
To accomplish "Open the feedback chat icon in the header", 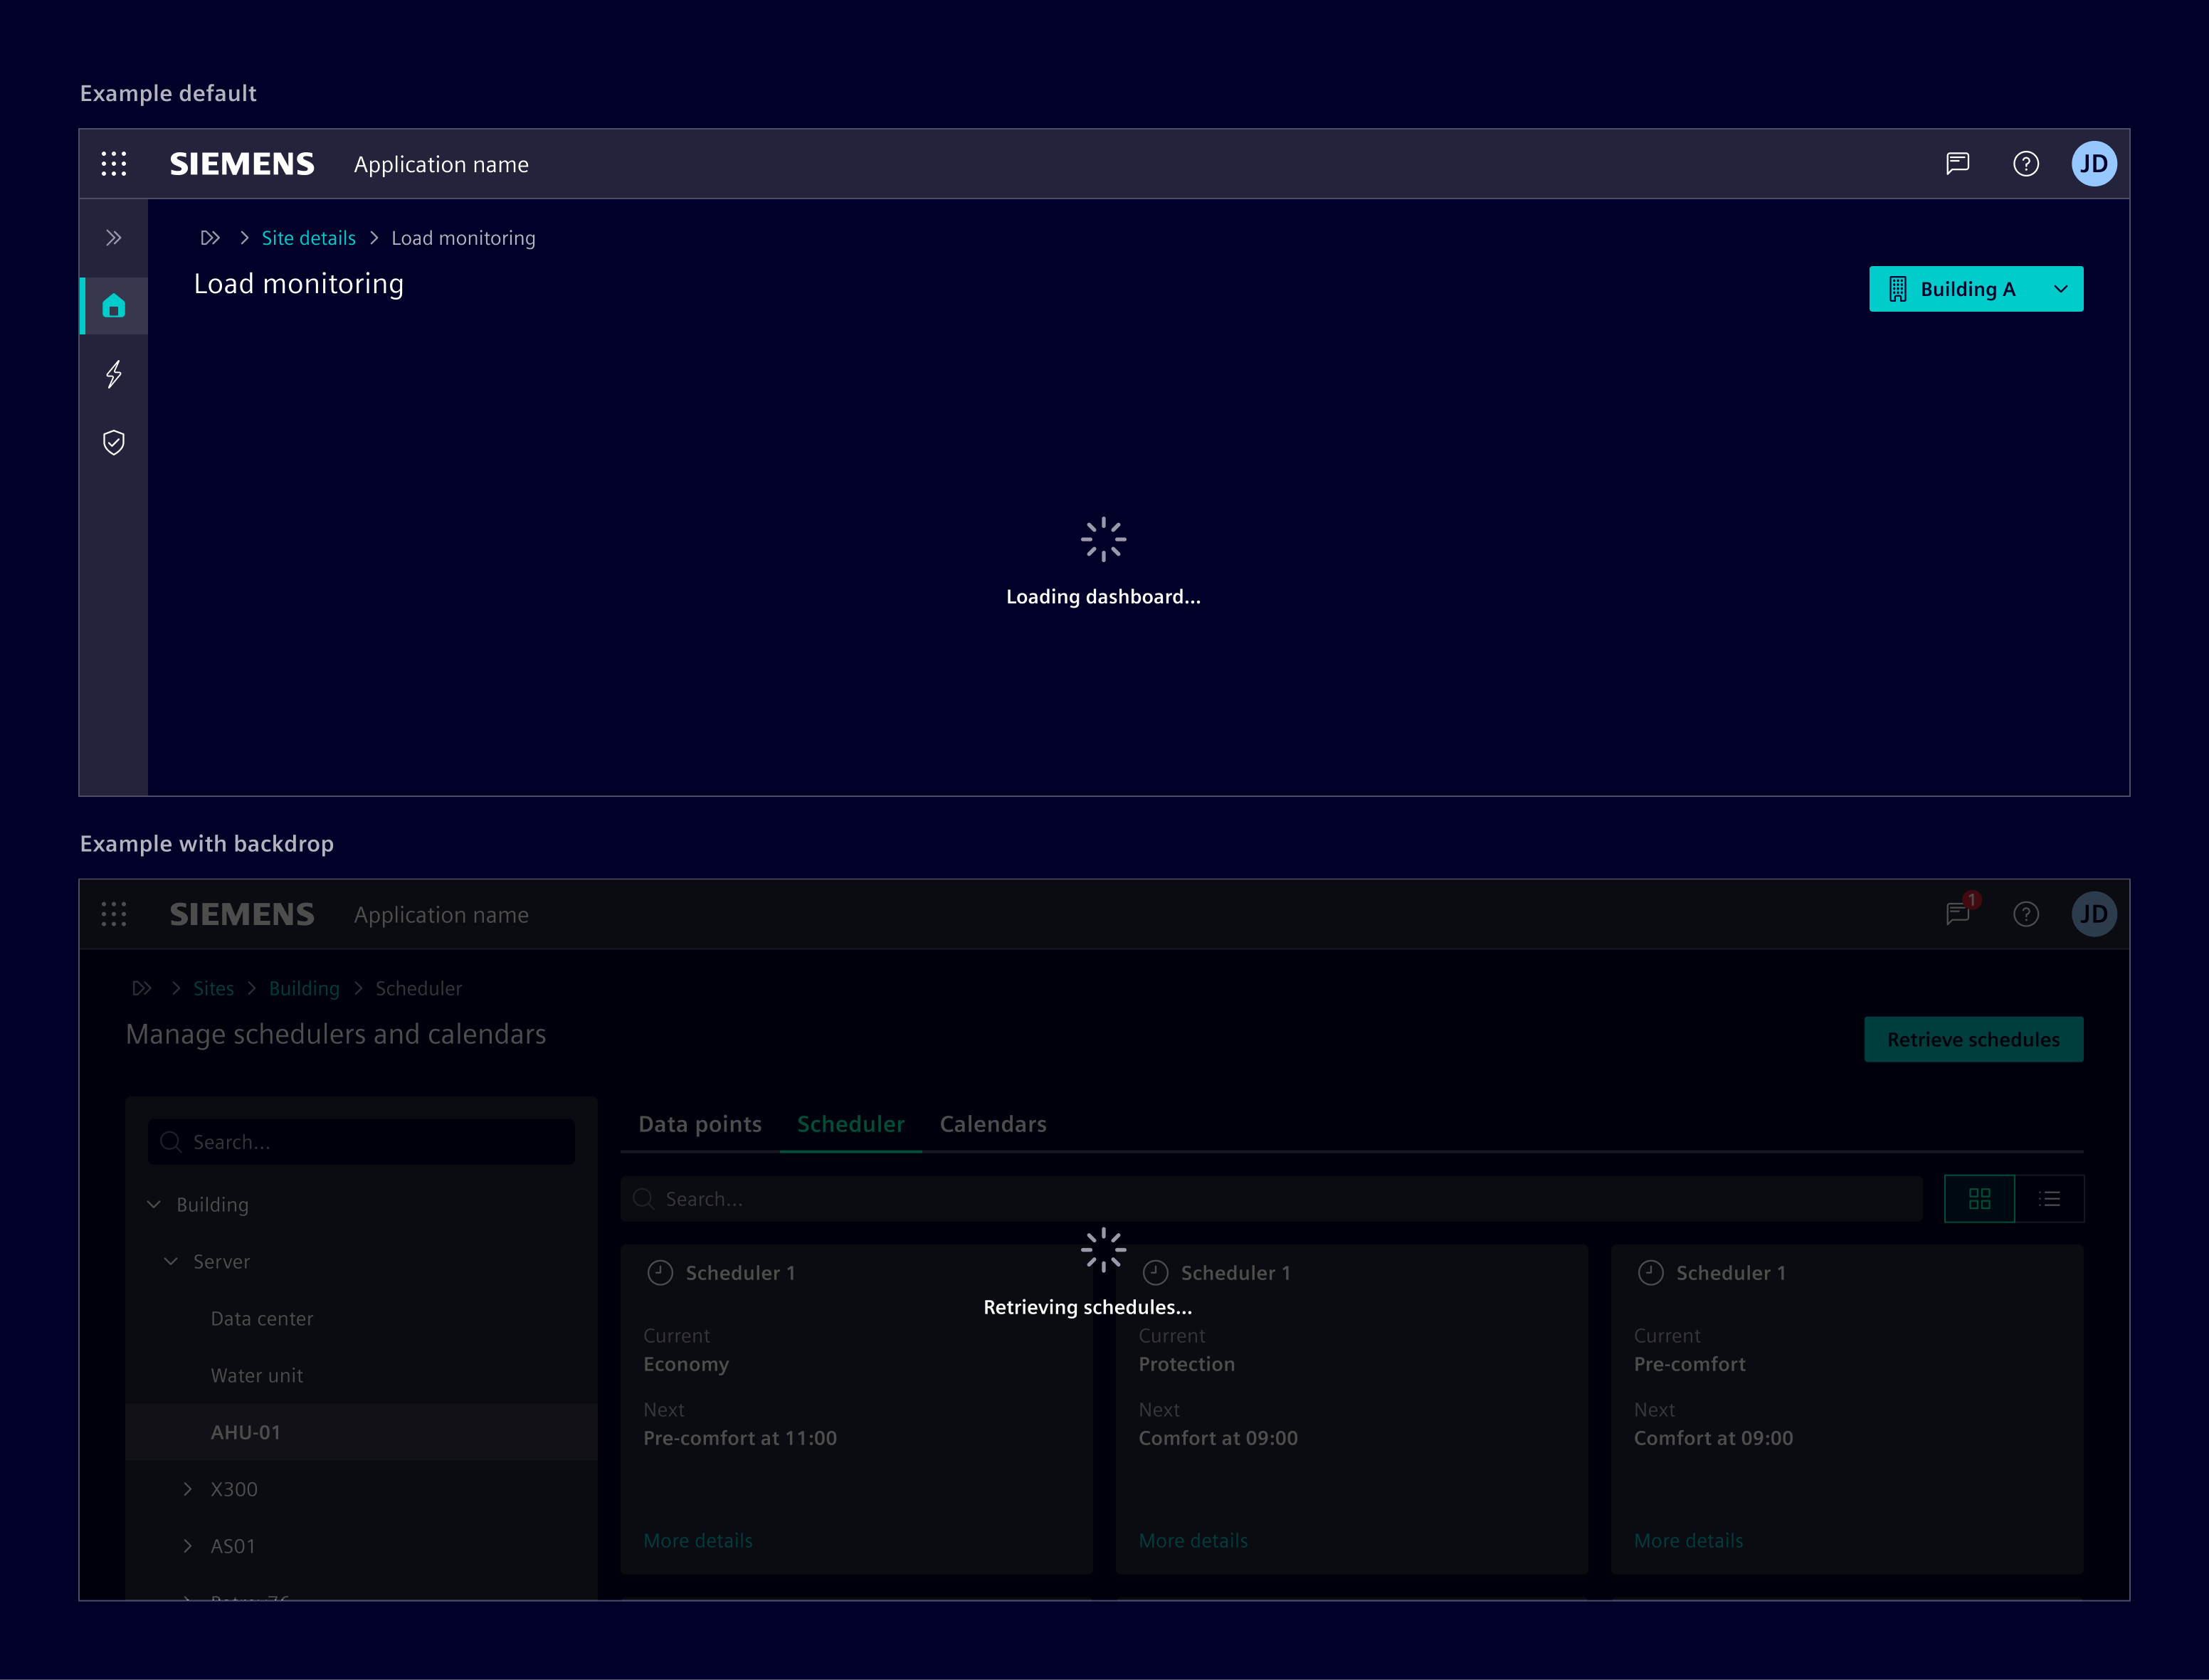I will (x=1957, y=164).
